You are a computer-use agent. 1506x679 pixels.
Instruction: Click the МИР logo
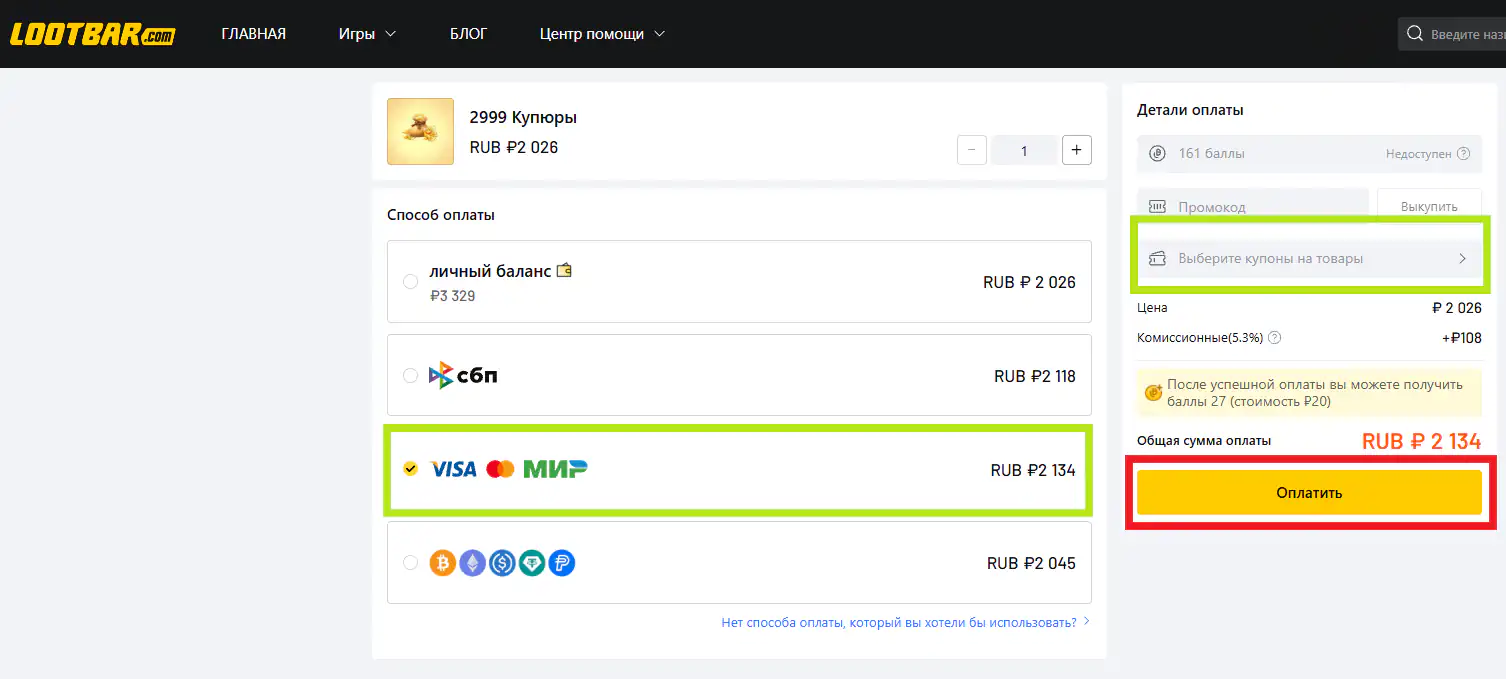(x=555, y=469)
